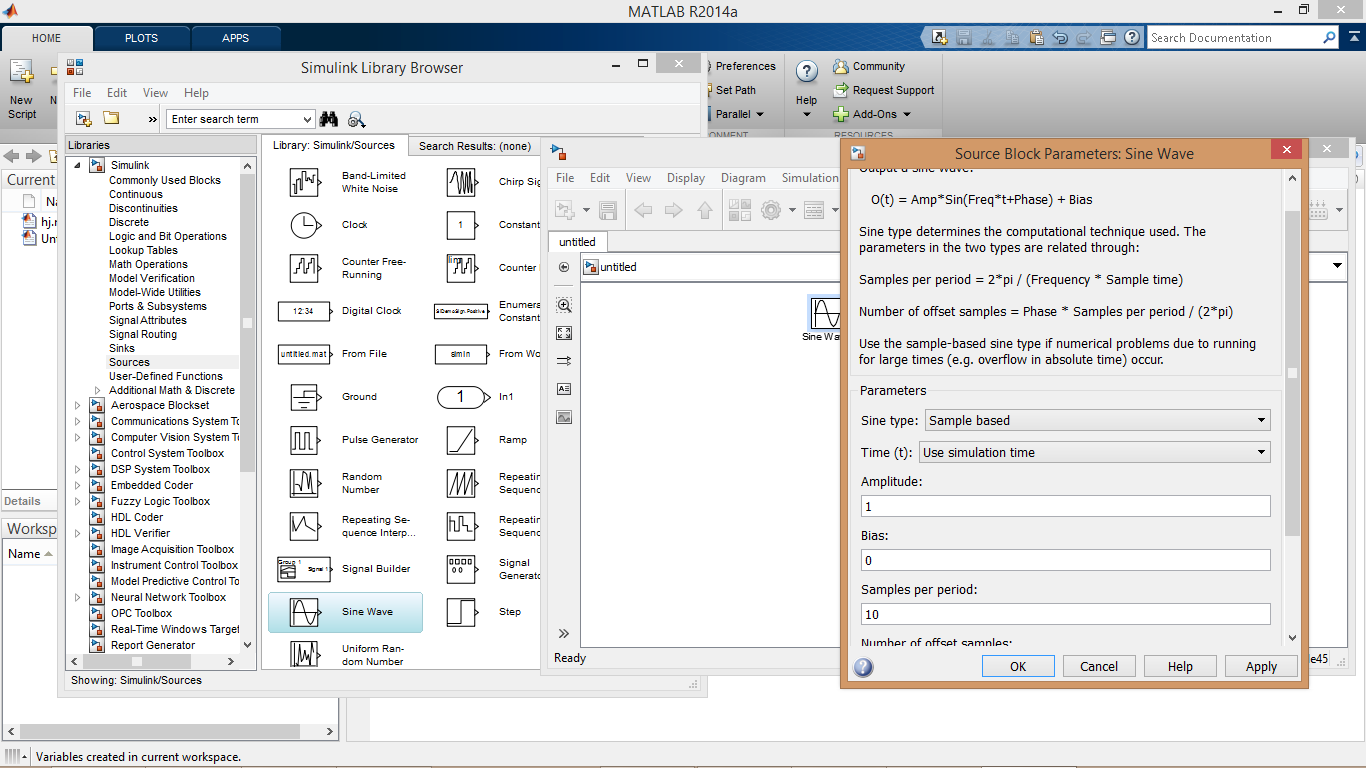Expand the Additional Math & Discrete node

(97, 390)
